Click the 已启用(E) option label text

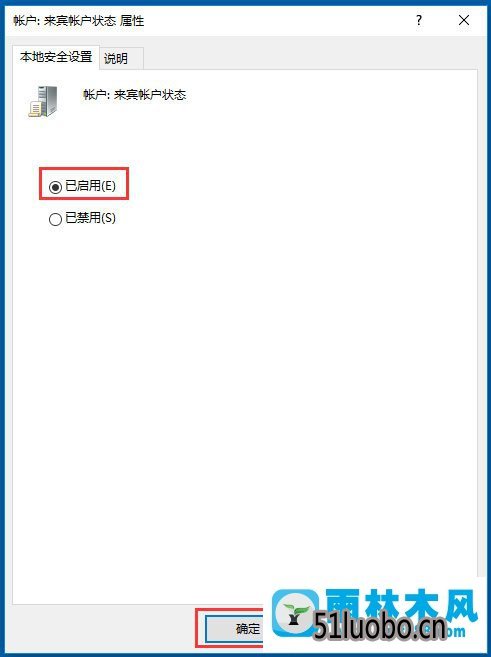tap(90, 186)
